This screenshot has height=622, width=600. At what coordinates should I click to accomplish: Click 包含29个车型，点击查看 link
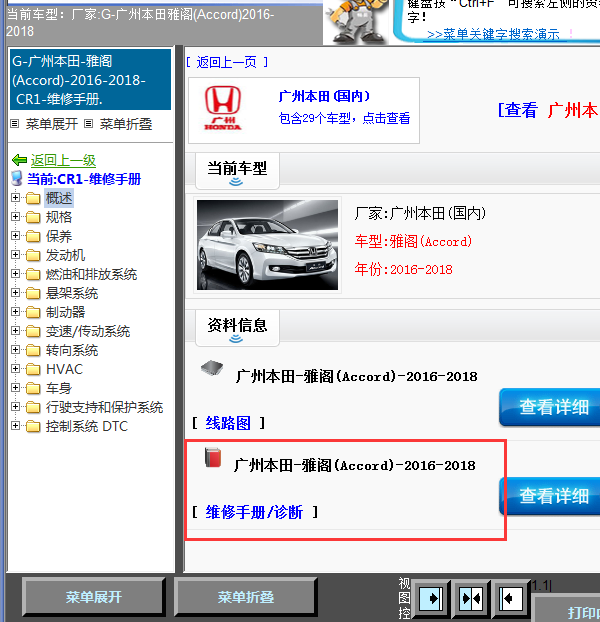(x=344, y=118)
